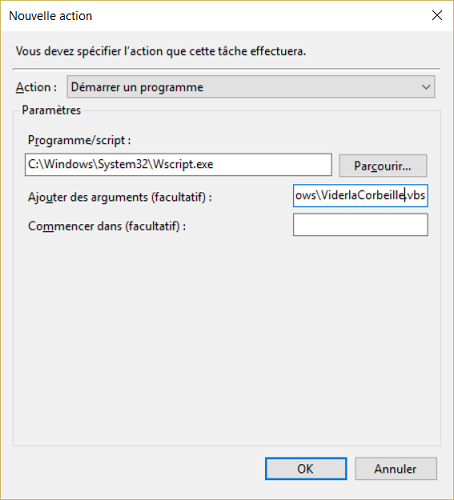Click the 'Programme/script :' label
The width and height of the screenshot is (454, 500).
tap(79, 140)
